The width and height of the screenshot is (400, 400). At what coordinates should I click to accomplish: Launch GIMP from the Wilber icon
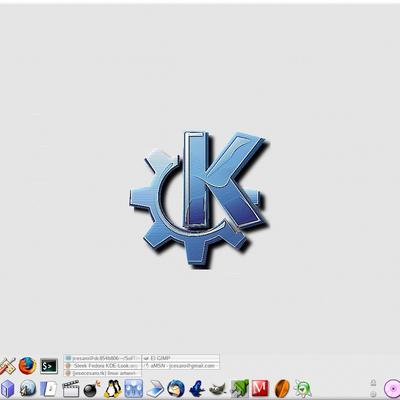218,389
